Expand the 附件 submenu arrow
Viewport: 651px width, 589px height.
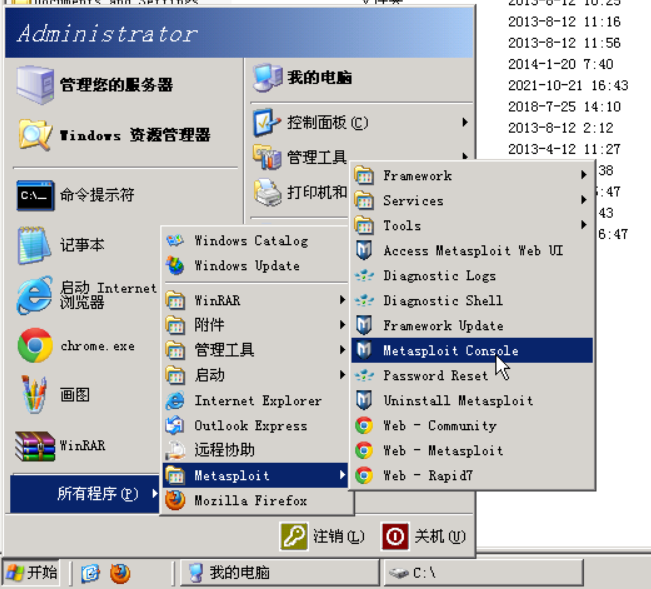342,325
